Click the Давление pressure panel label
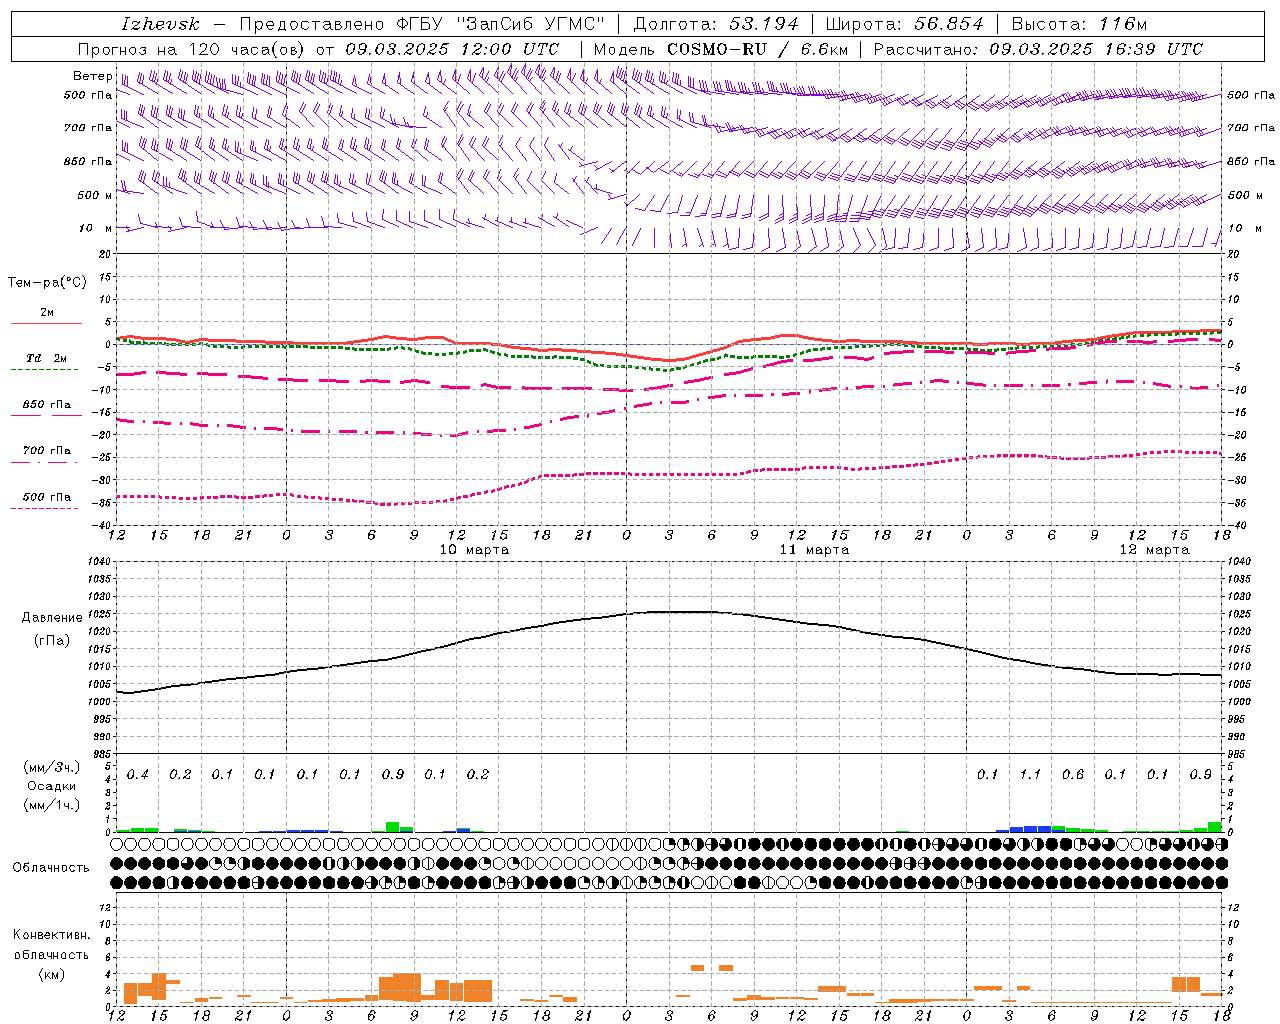This screenshot has width=1280, height=1024. coord(51,618)
